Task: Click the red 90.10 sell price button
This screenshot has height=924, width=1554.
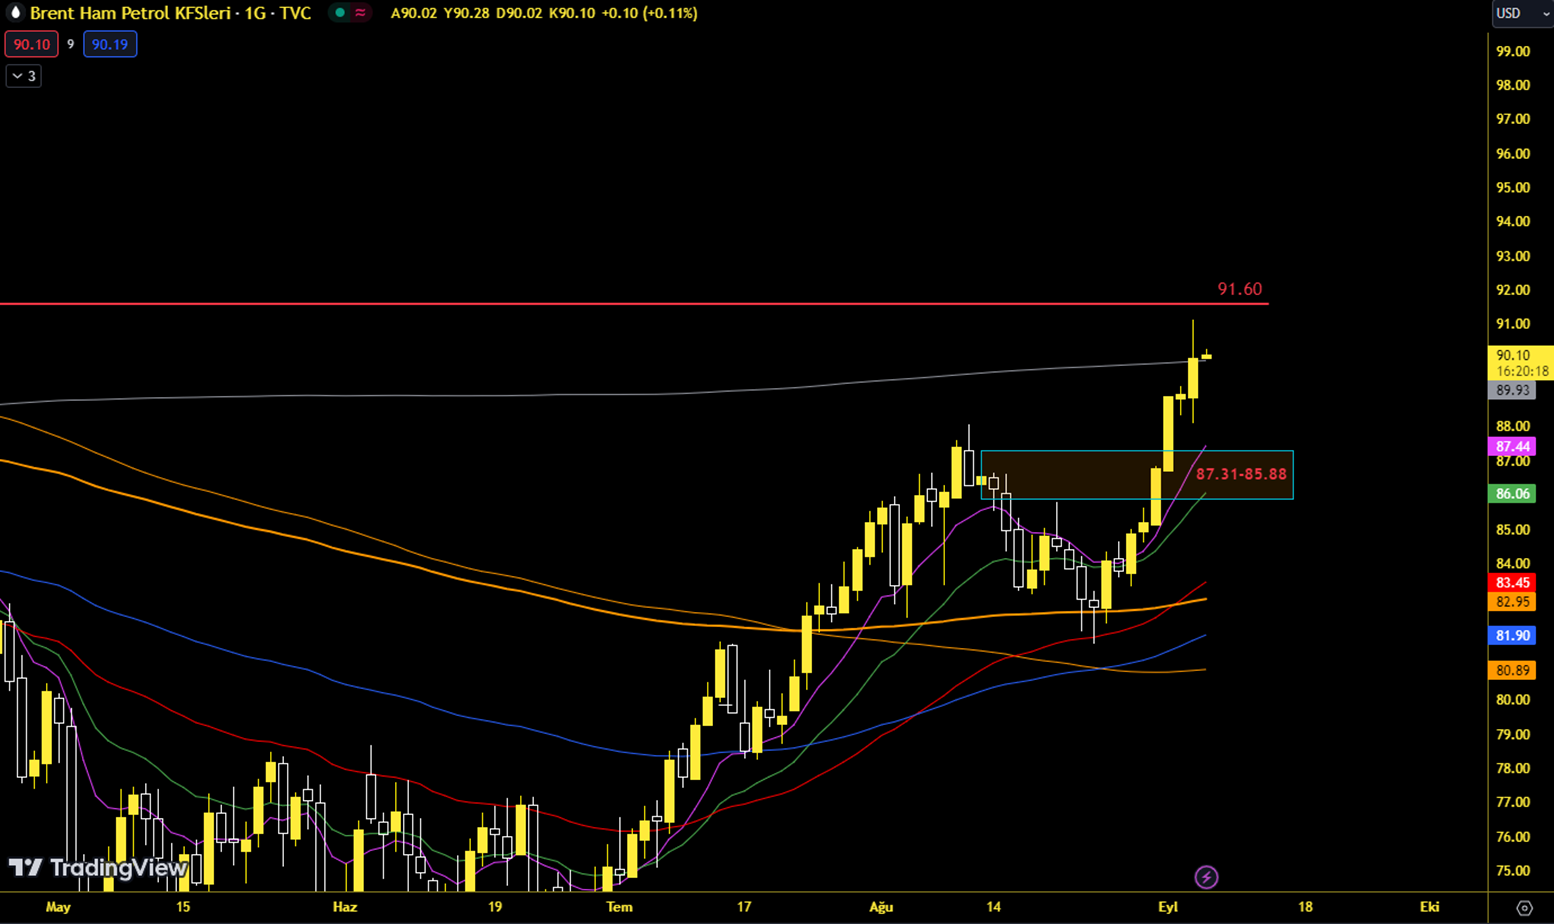Action: click(31, 44)
